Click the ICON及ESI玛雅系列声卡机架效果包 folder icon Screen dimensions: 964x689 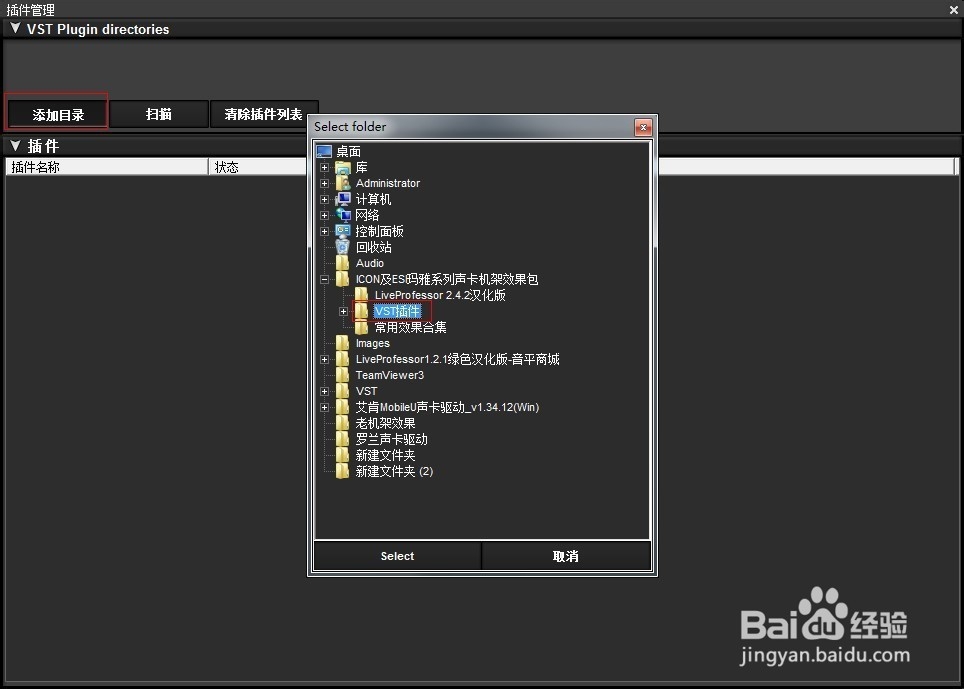click(x=343, y=279)
